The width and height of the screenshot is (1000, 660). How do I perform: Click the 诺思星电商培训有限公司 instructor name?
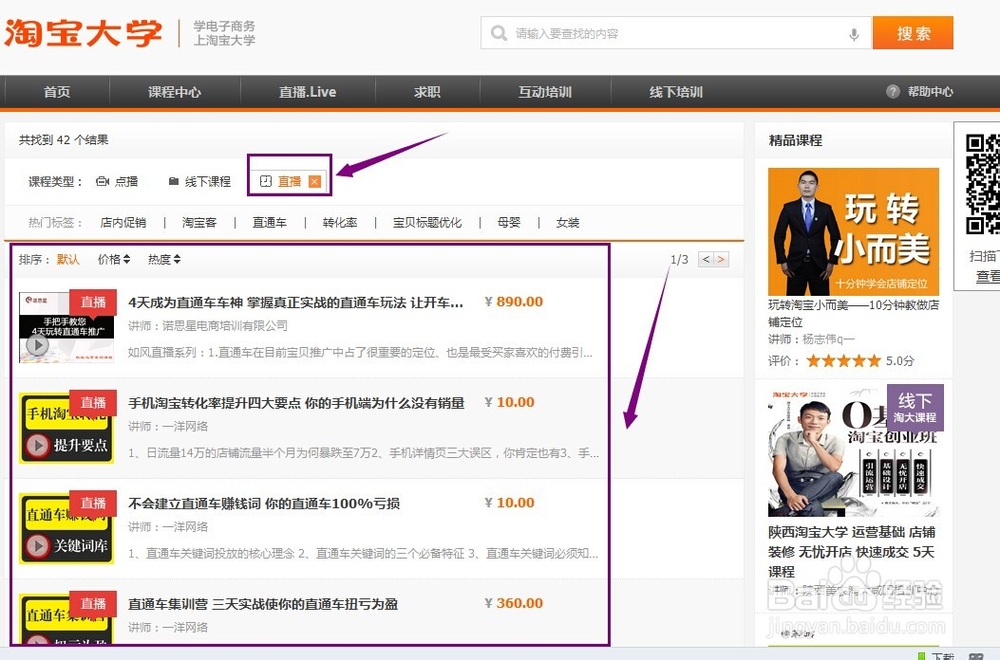pyautogui.click(x=225, y=326)
